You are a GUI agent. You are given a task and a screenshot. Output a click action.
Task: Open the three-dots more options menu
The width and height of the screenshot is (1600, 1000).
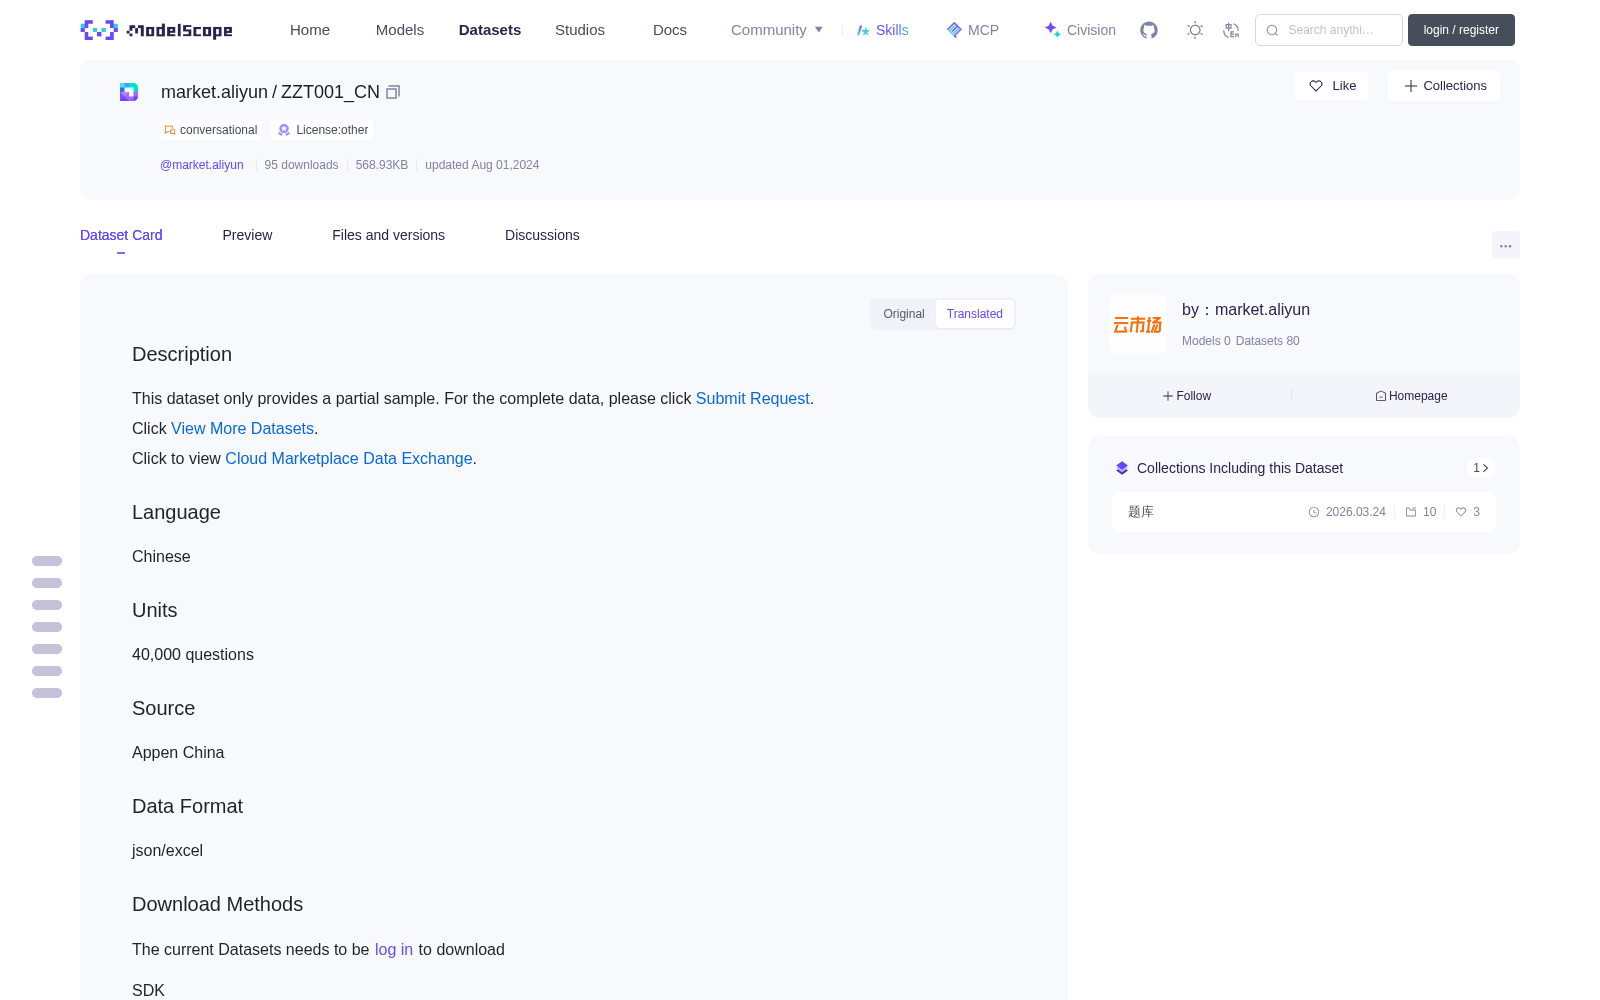click(x=1505, y=245)
